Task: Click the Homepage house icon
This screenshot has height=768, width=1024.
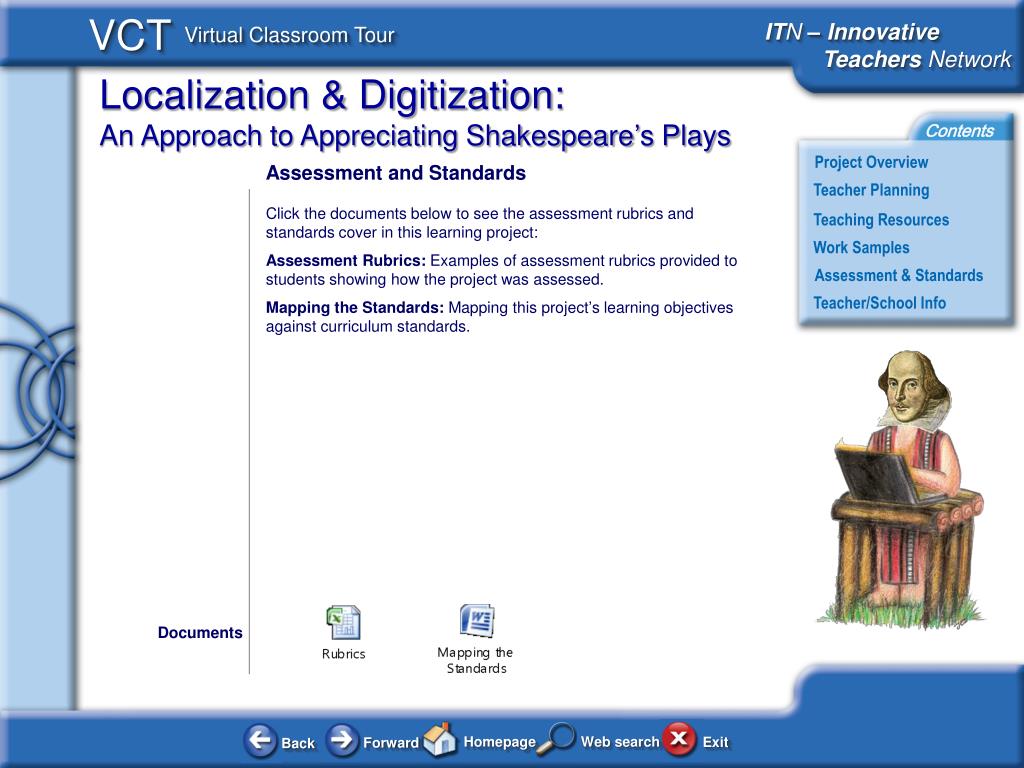Action: coord(440,739)
